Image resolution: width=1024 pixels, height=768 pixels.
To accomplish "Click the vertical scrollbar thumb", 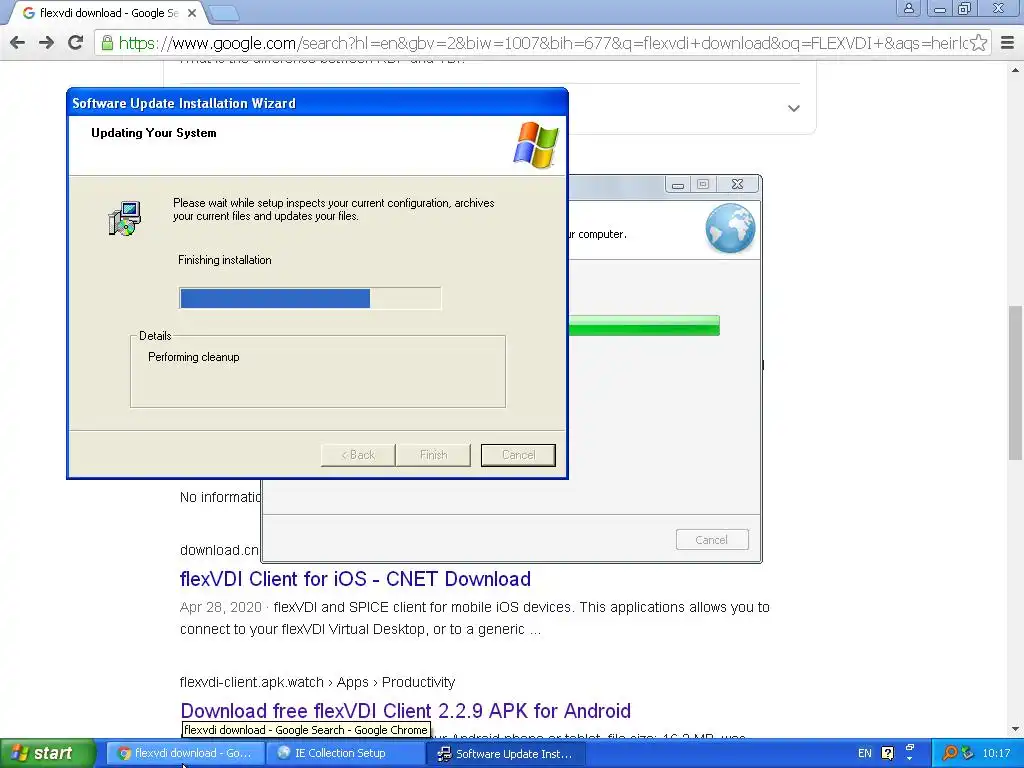I will [1016, 383].
